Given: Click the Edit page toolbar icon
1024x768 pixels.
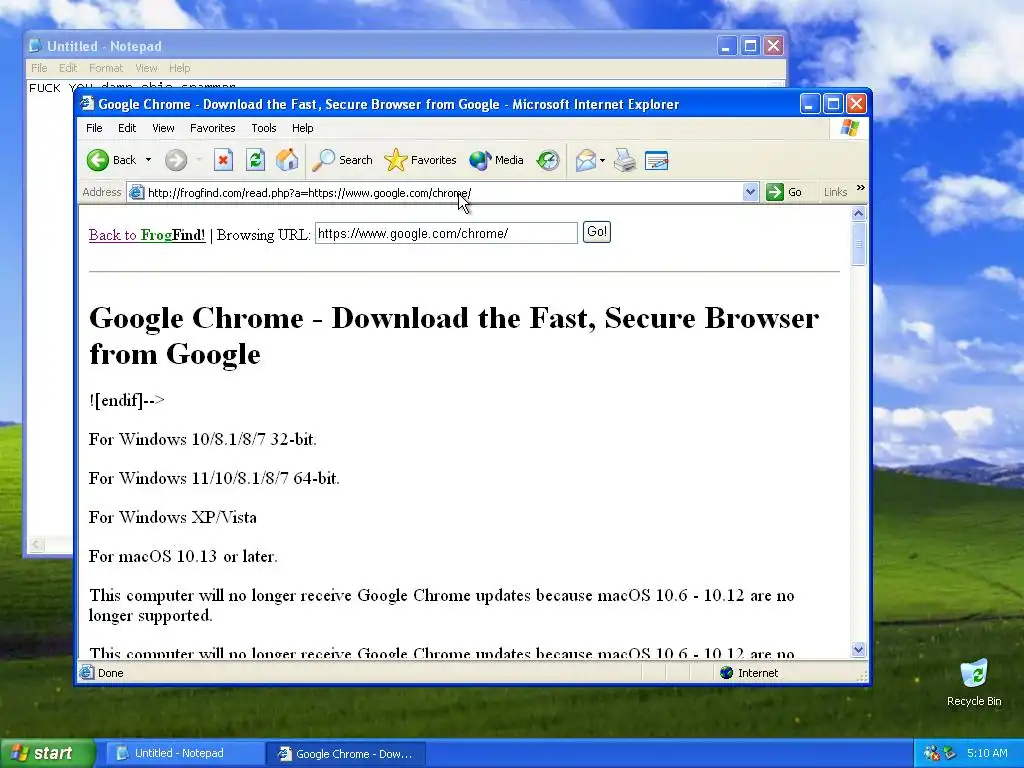Looking at the screenshot, I should (x=656, y=160).
